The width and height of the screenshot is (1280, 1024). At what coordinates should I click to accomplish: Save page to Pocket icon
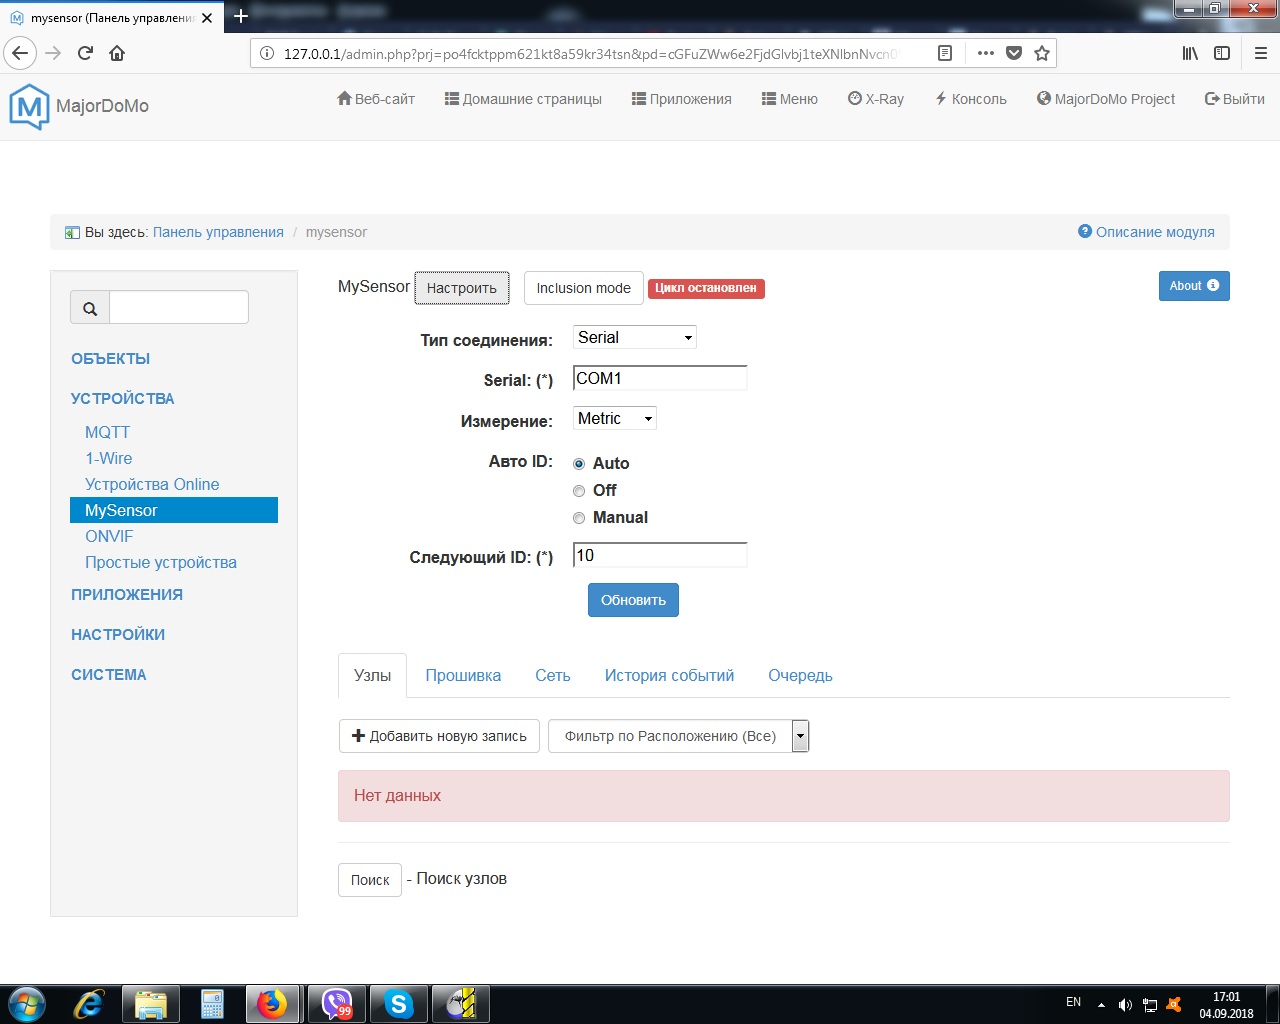(x=1014, y=53)
